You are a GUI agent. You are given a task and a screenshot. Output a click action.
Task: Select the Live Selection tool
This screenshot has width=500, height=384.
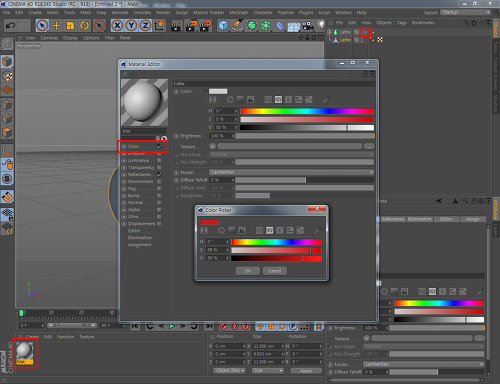point(42,25)
